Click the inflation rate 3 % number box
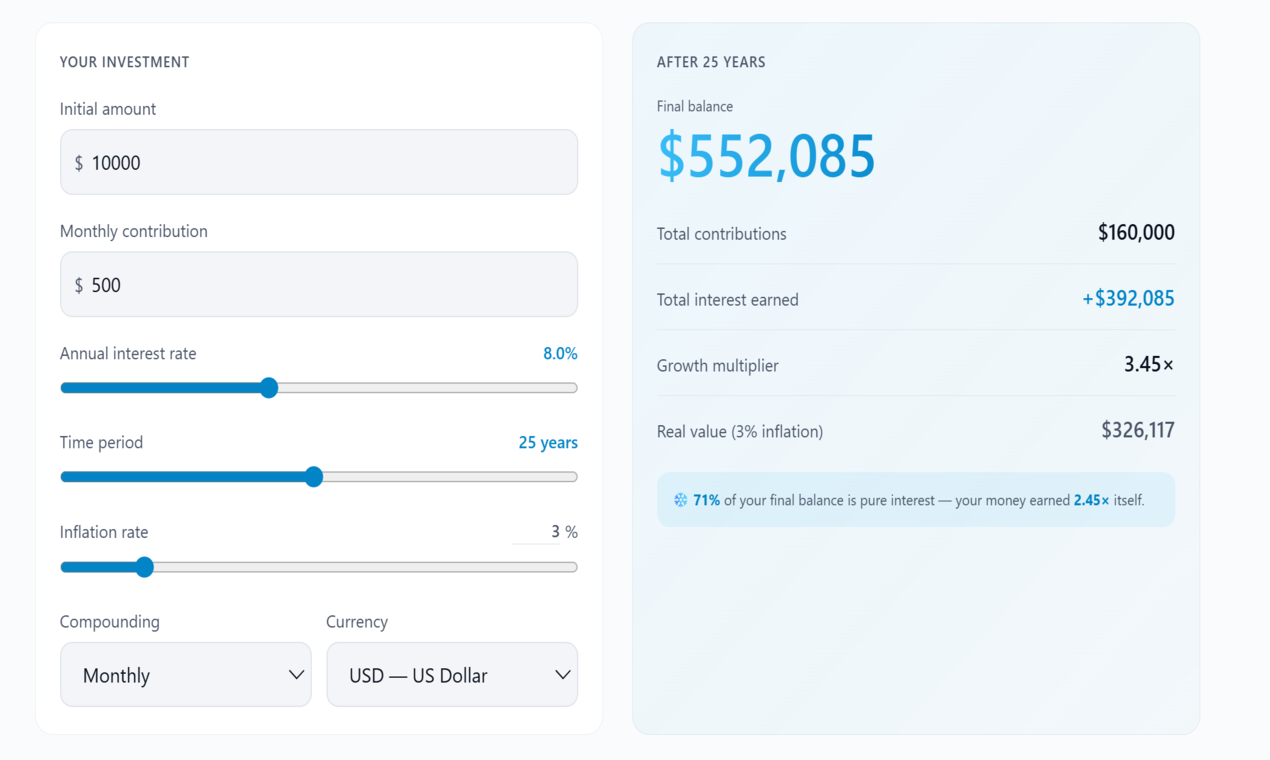This screenshot has height=760, width=1270. (x=545, y=532)
